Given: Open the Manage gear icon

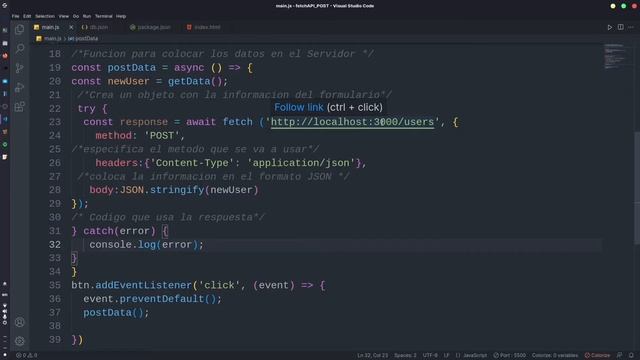Looking at the screenshot, I should tap(20, 341).
